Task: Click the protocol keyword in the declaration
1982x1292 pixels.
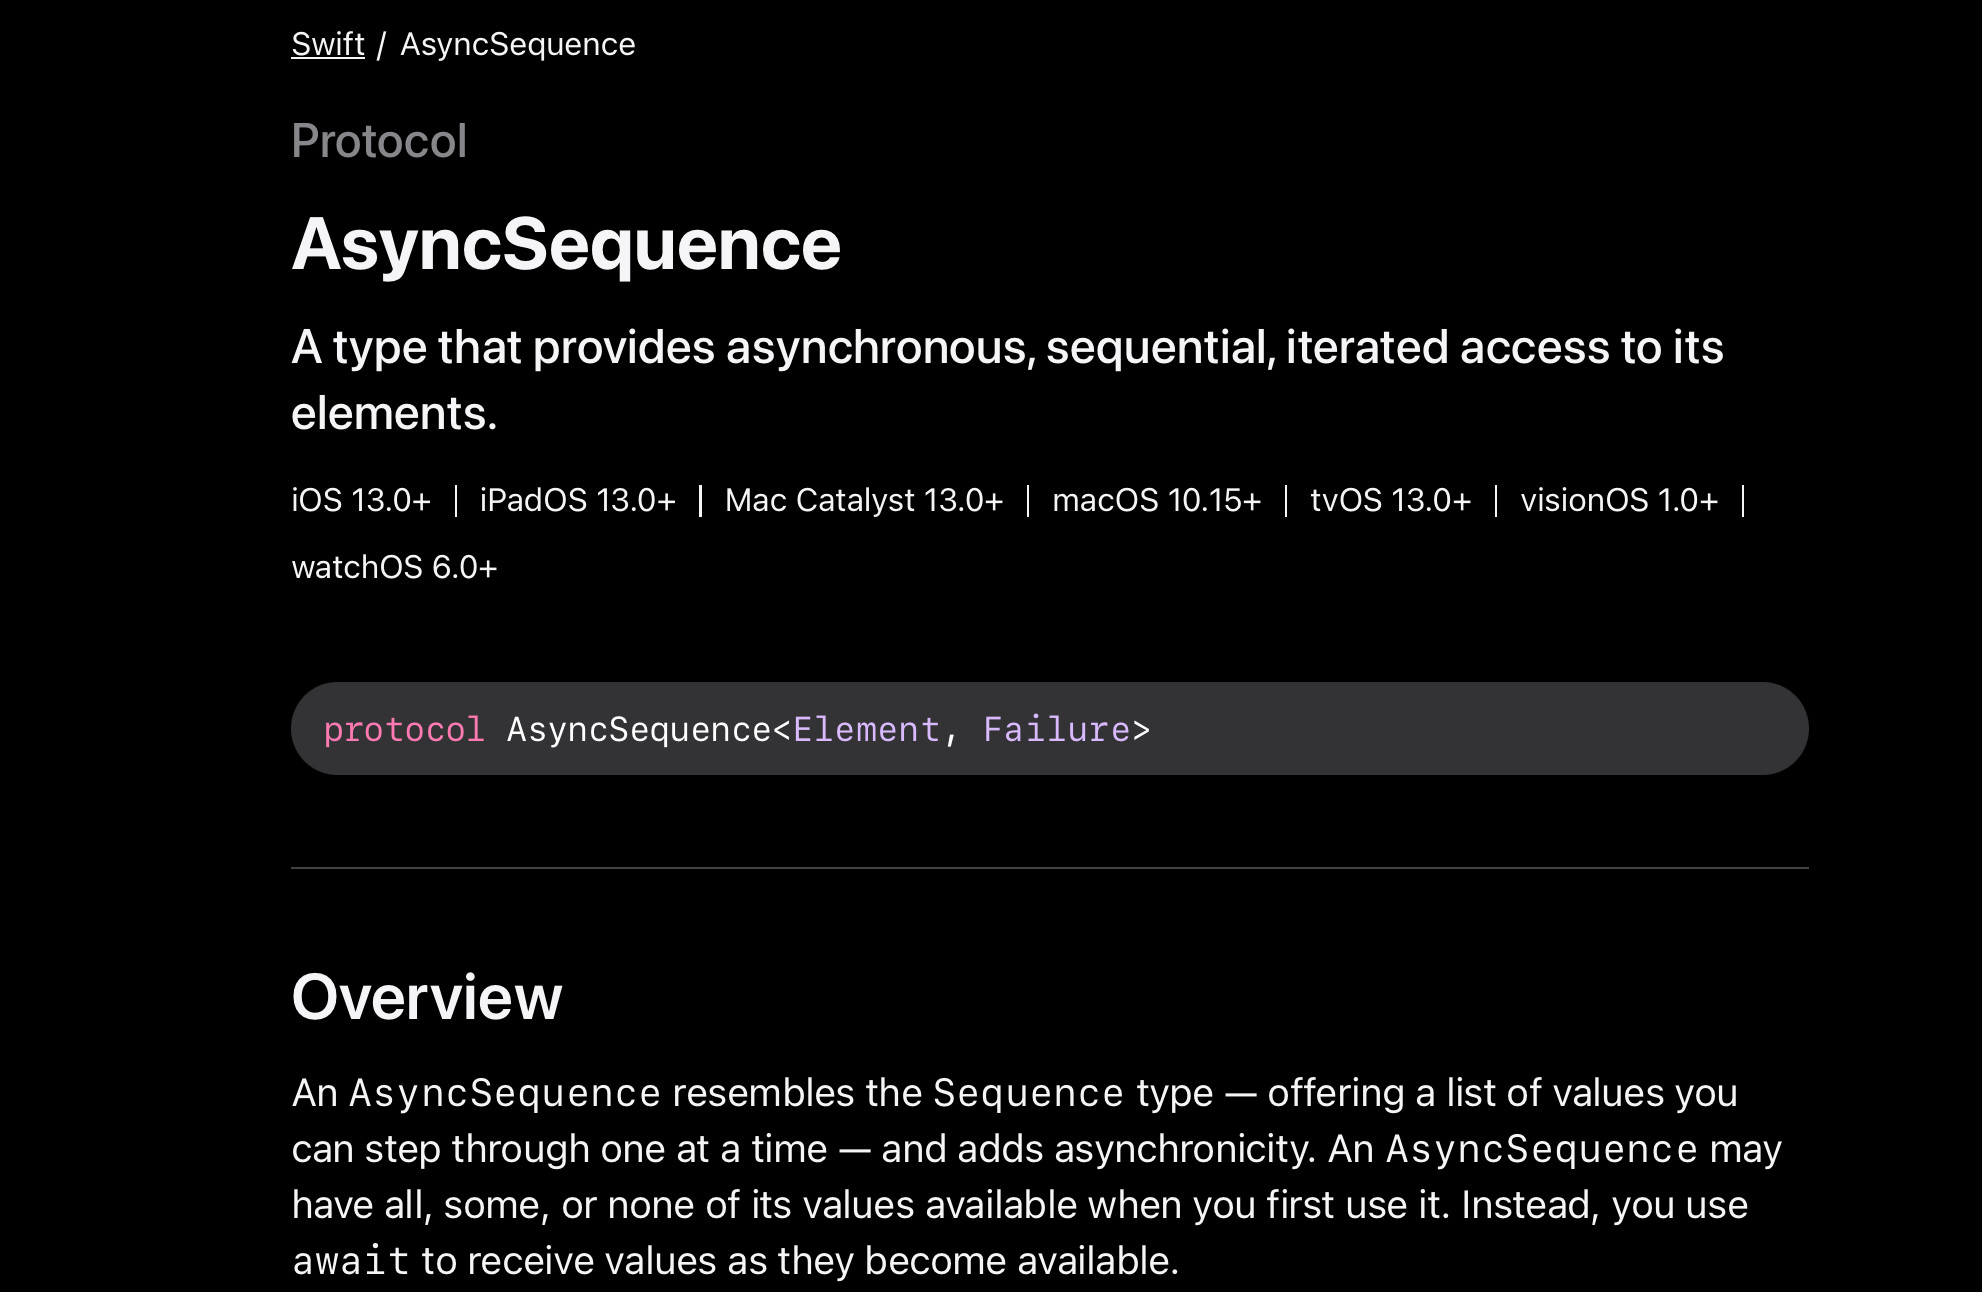Action: click(404, 730)
